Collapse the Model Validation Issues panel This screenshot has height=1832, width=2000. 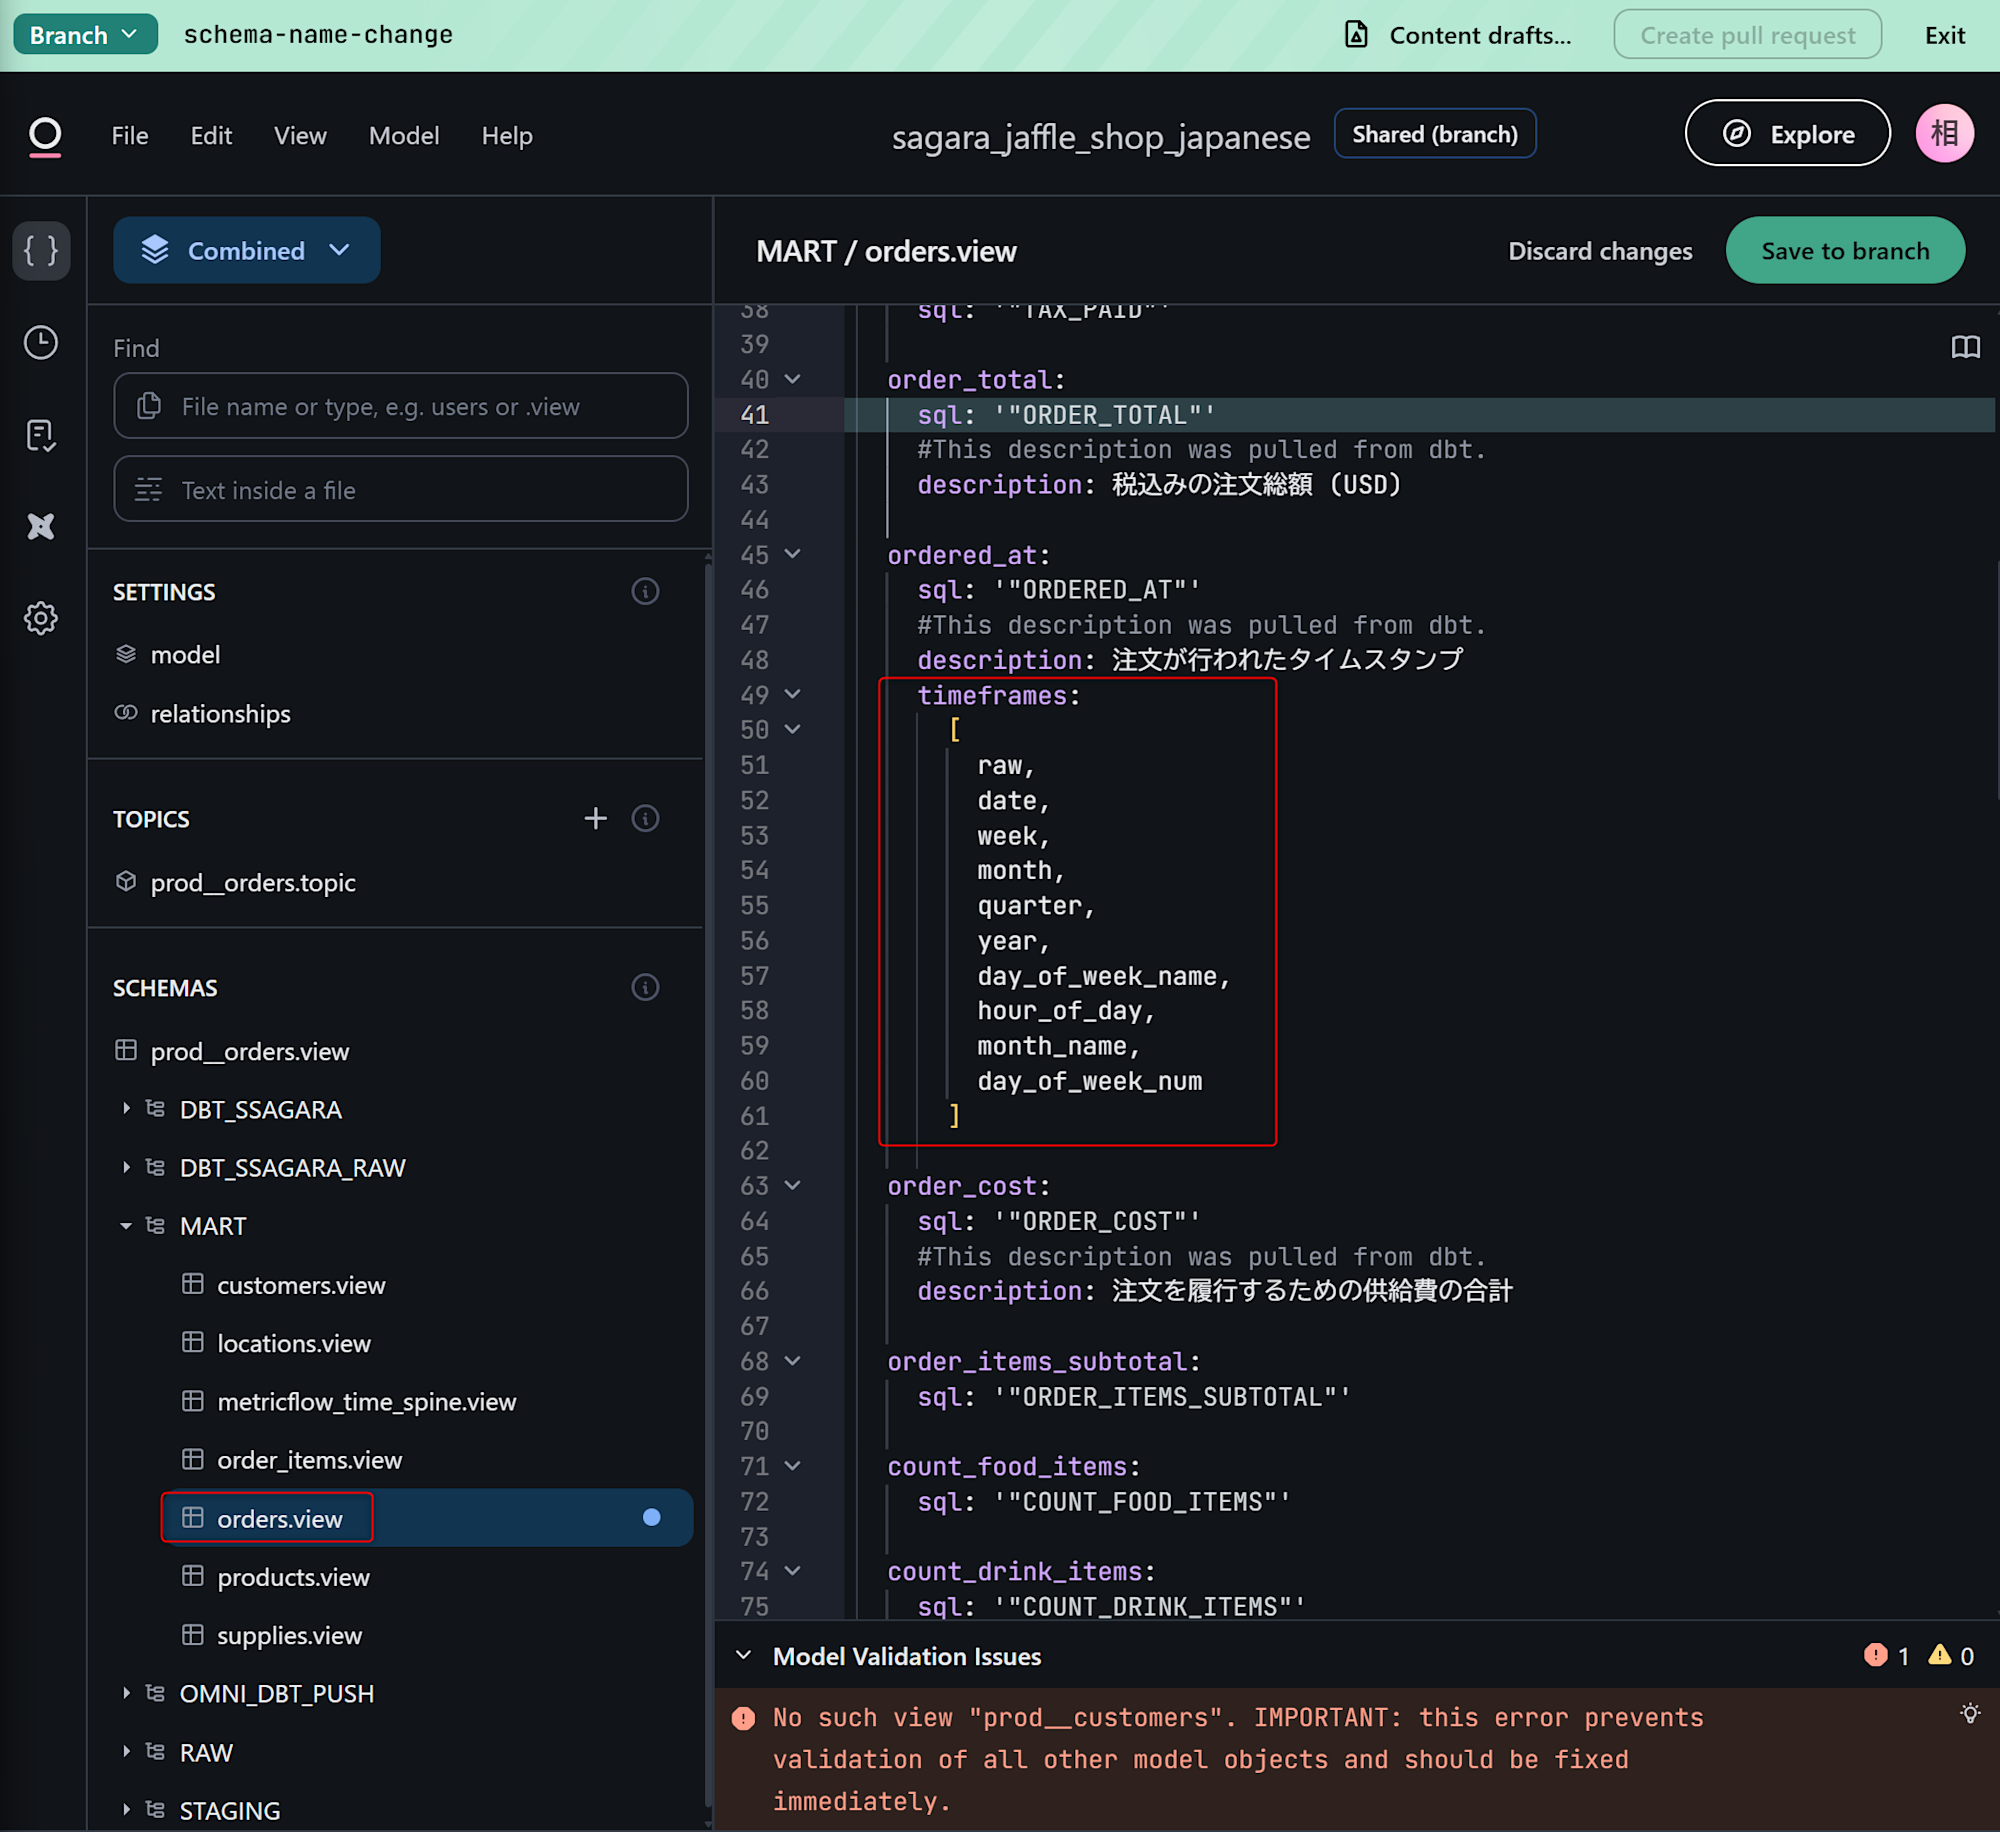[x=743, y=1656]
